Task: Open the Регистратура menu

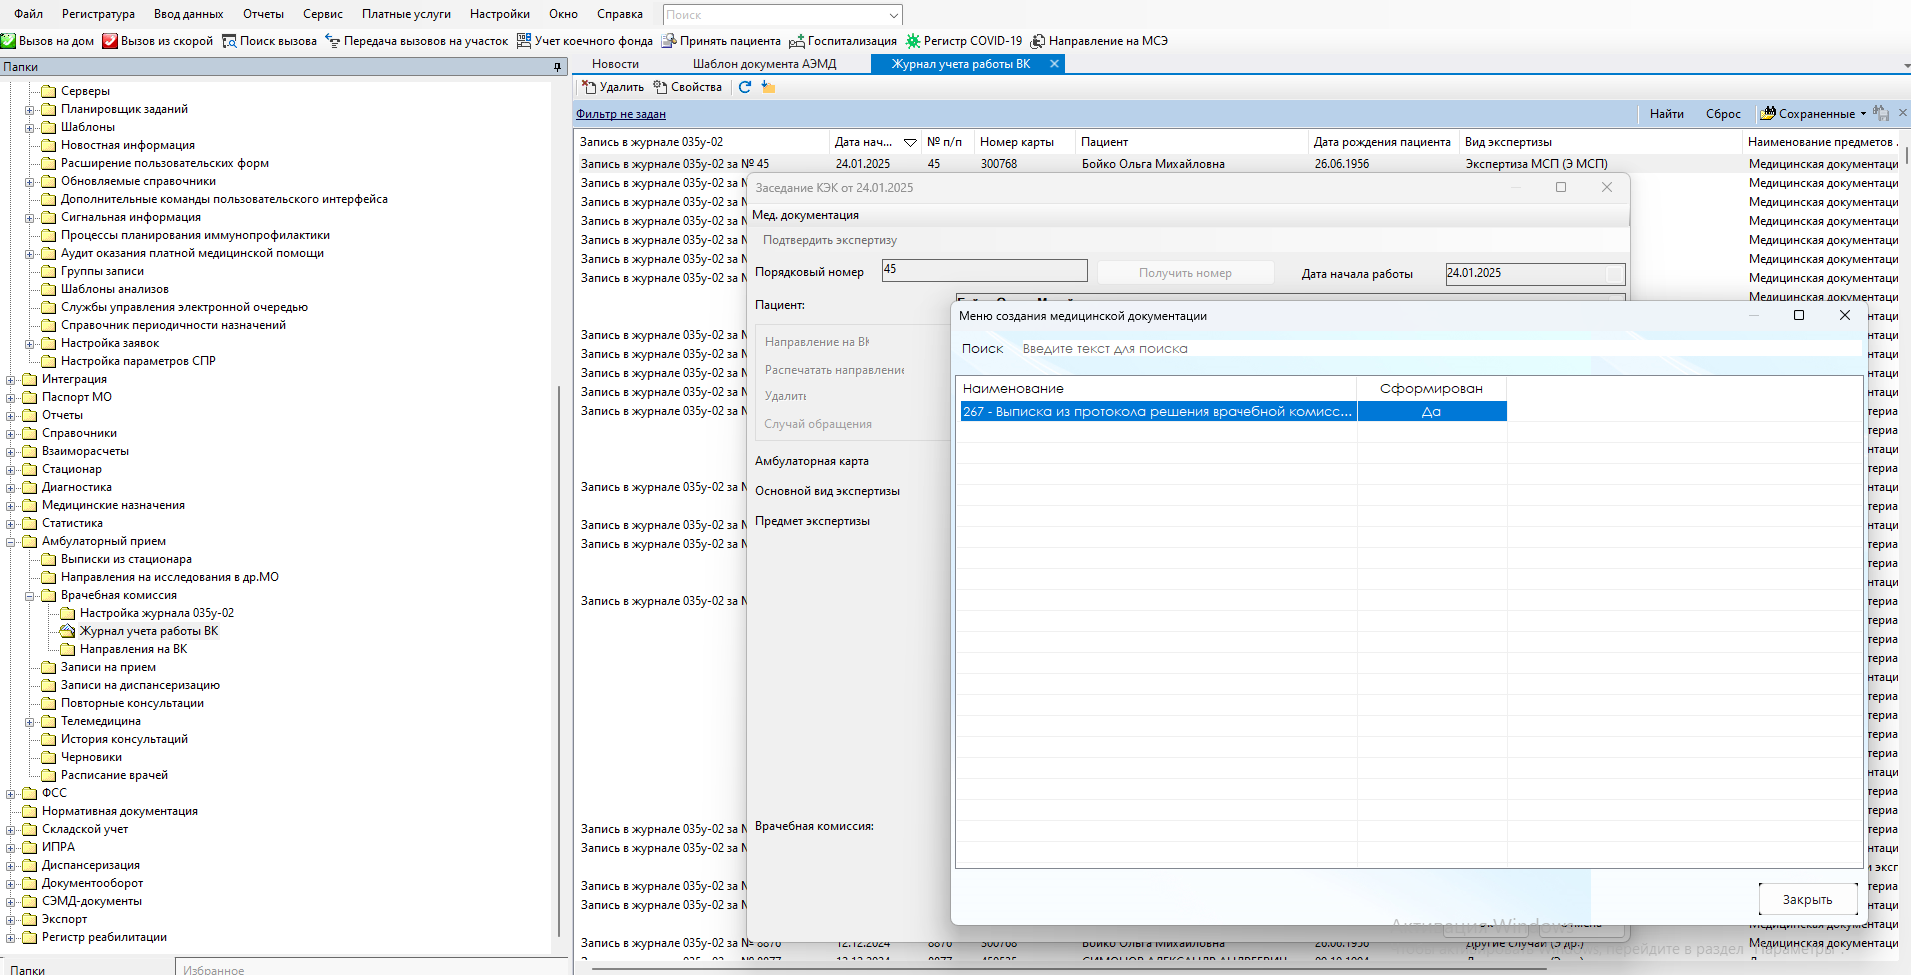Action: point(98,14)
